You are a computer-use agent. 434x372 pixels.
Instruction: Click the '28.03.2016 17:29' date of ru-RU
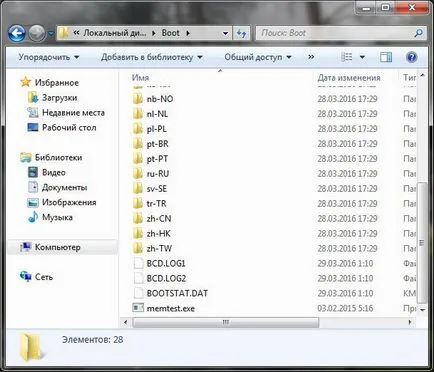[347, 173]
